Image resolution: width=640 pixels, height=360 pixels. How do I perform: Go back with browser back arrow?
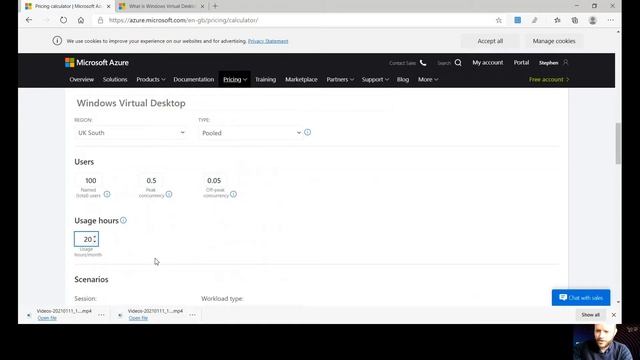pos(29,20)
